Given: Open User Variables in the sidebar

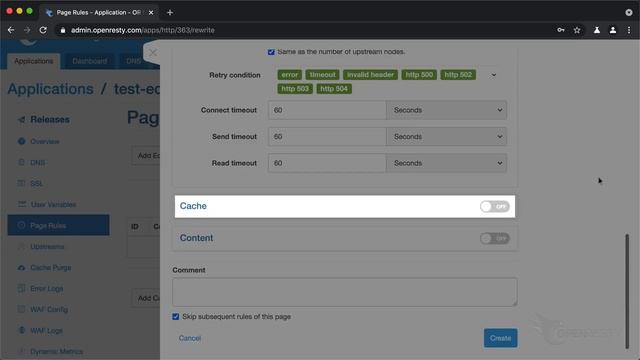Looking at the screenshot, I should pos(53,204).
